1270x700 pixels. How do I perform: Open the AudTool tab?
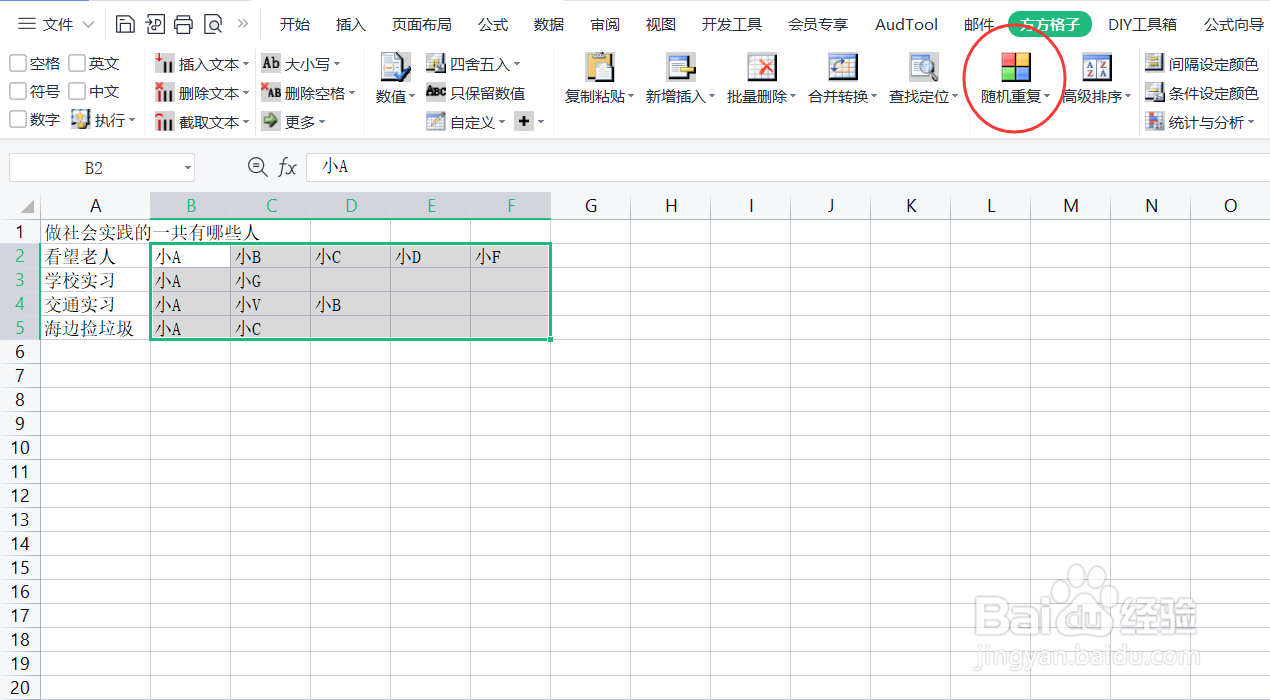tap(907, 24)
